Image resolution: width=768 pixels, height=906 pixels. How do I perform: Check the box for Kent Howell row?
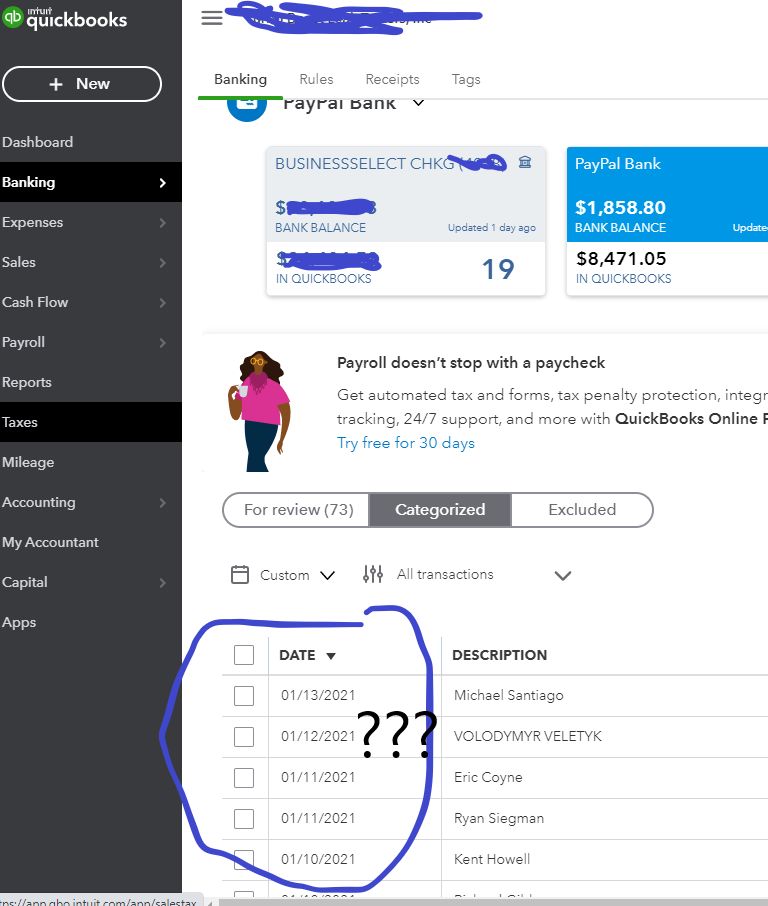coord(244,860)
